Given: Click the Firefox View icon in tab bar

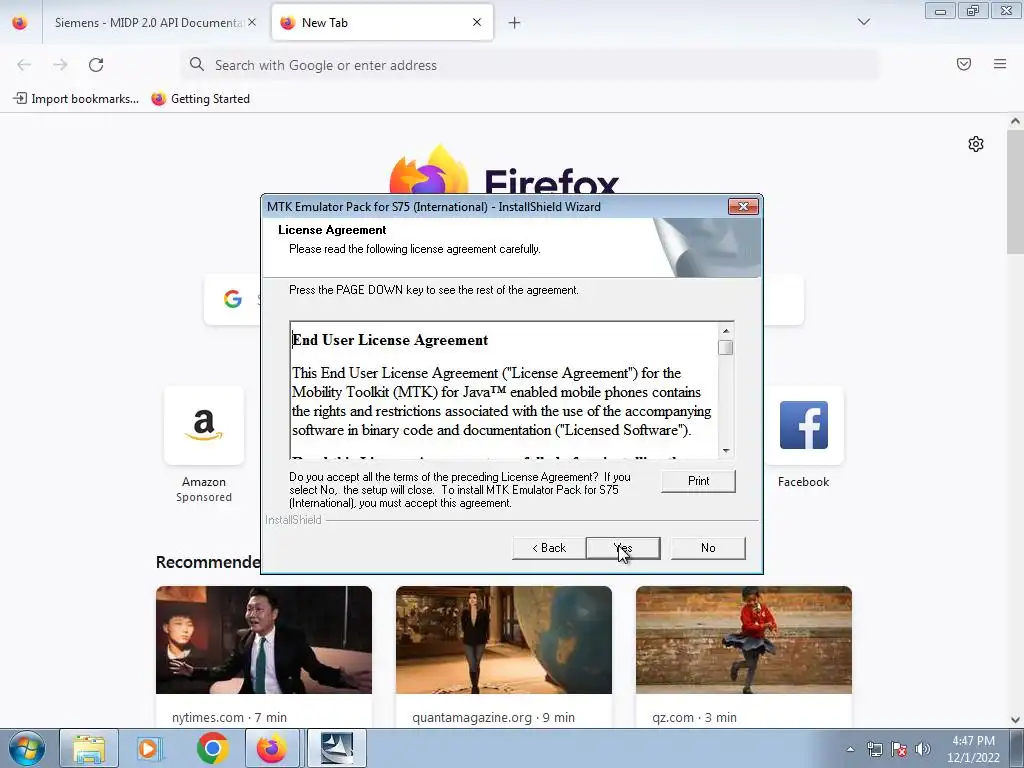Looking at the screenshot, I should click(x=20, y=23).
